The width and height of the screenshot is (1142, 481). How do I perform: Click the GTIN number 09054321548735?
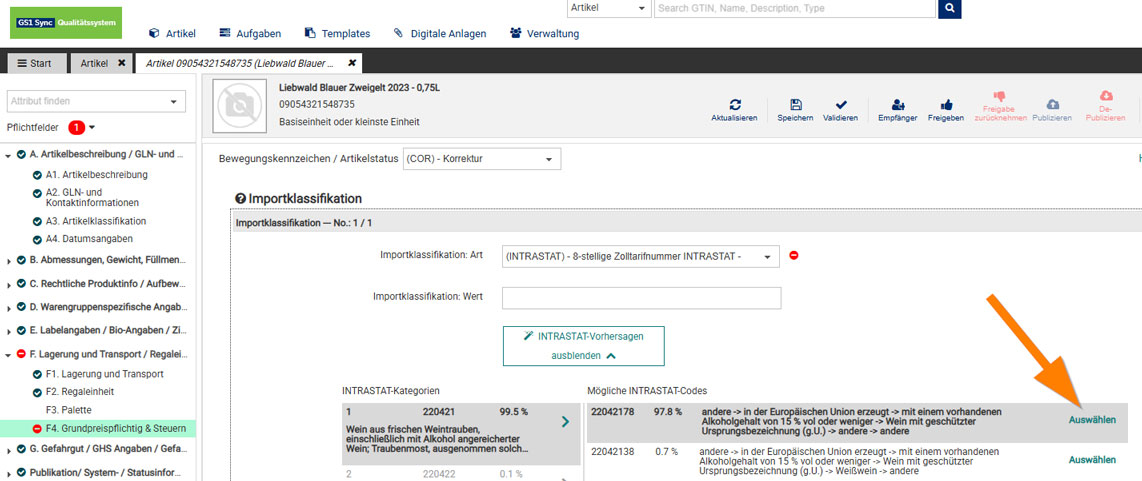coord(317,104)
